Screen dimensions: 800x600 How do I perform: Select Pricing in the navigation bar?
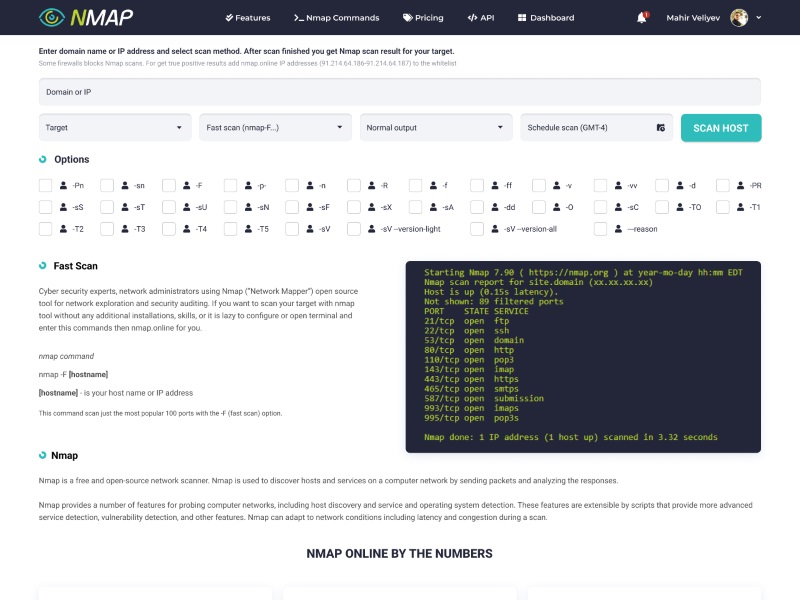(427, 17)
